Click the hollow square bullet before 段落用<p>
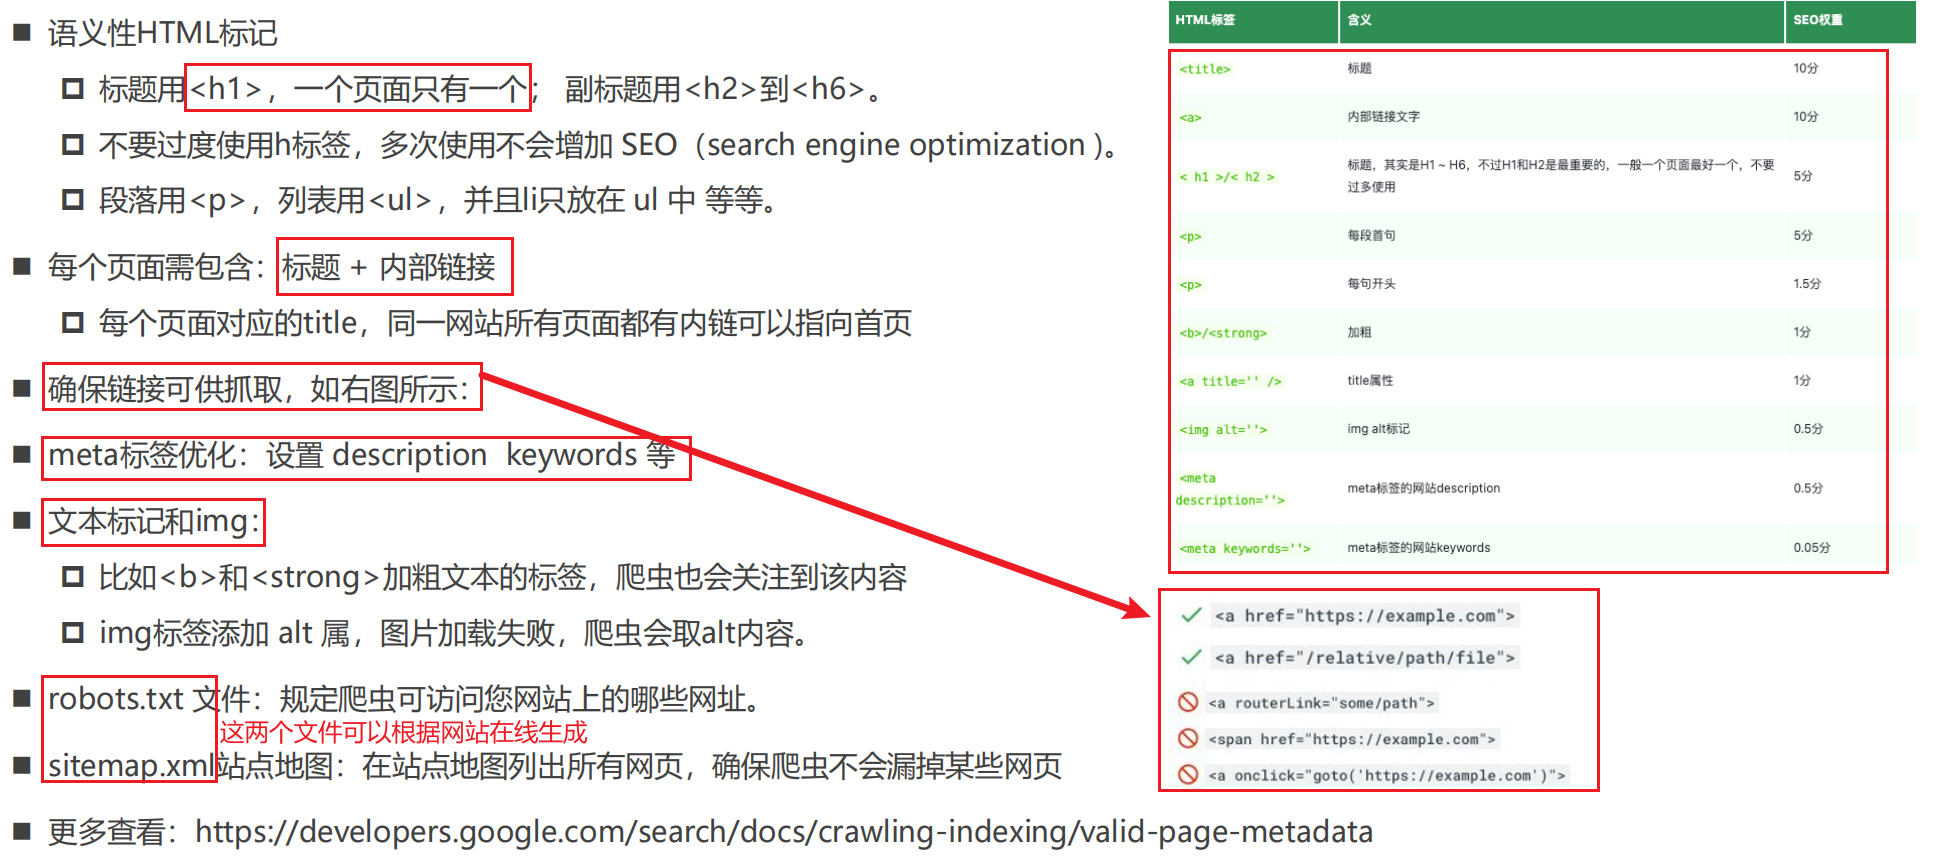This screenshot has height=856, width=1940. coord(72,200)
